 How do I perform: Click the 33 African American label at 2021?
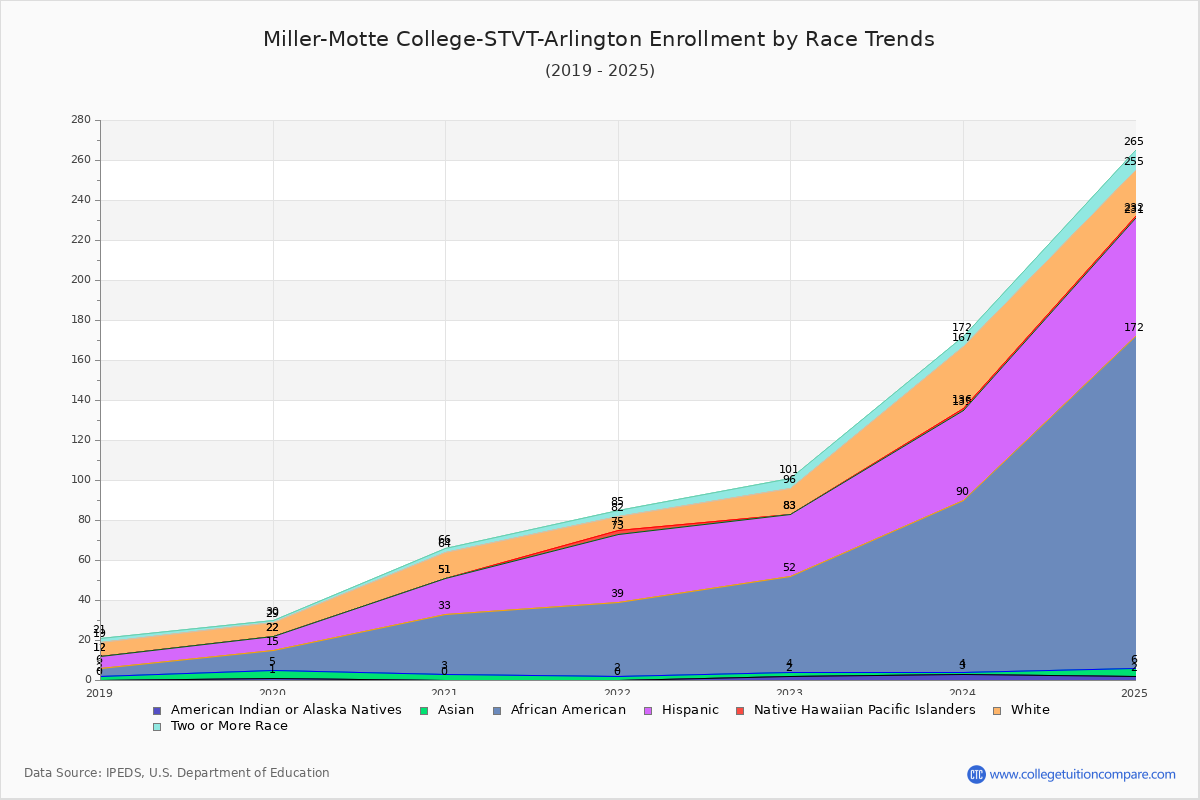click(x=444, y=606)
